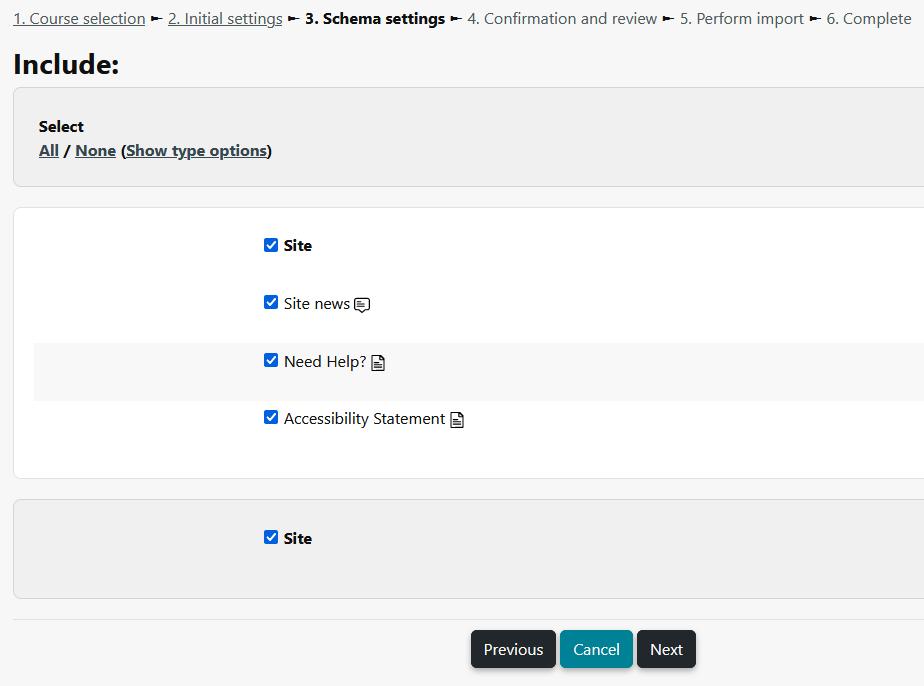Go back to the Initial settings step
Screen dimensions: 924x686
click(x=224, y=18)
